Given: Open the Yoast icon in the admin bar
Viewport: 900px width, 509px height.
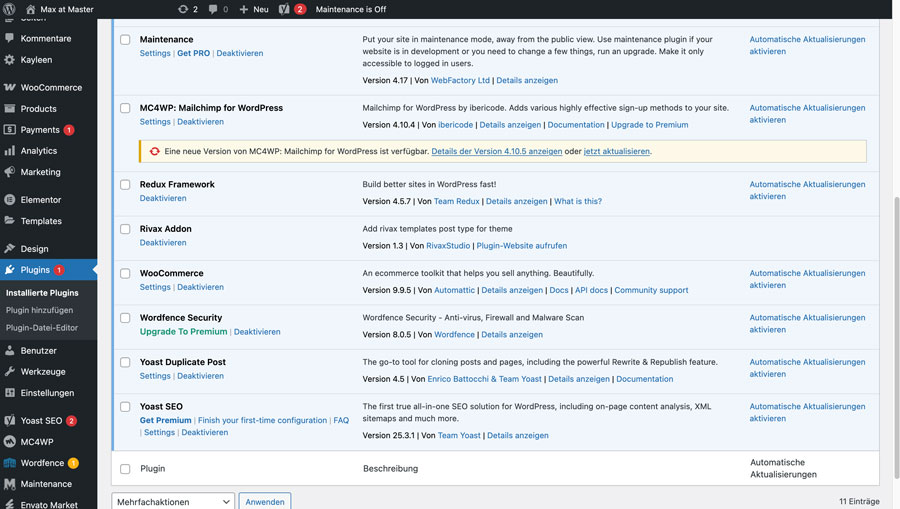Looking at the screenshot, I should point(284,9).
